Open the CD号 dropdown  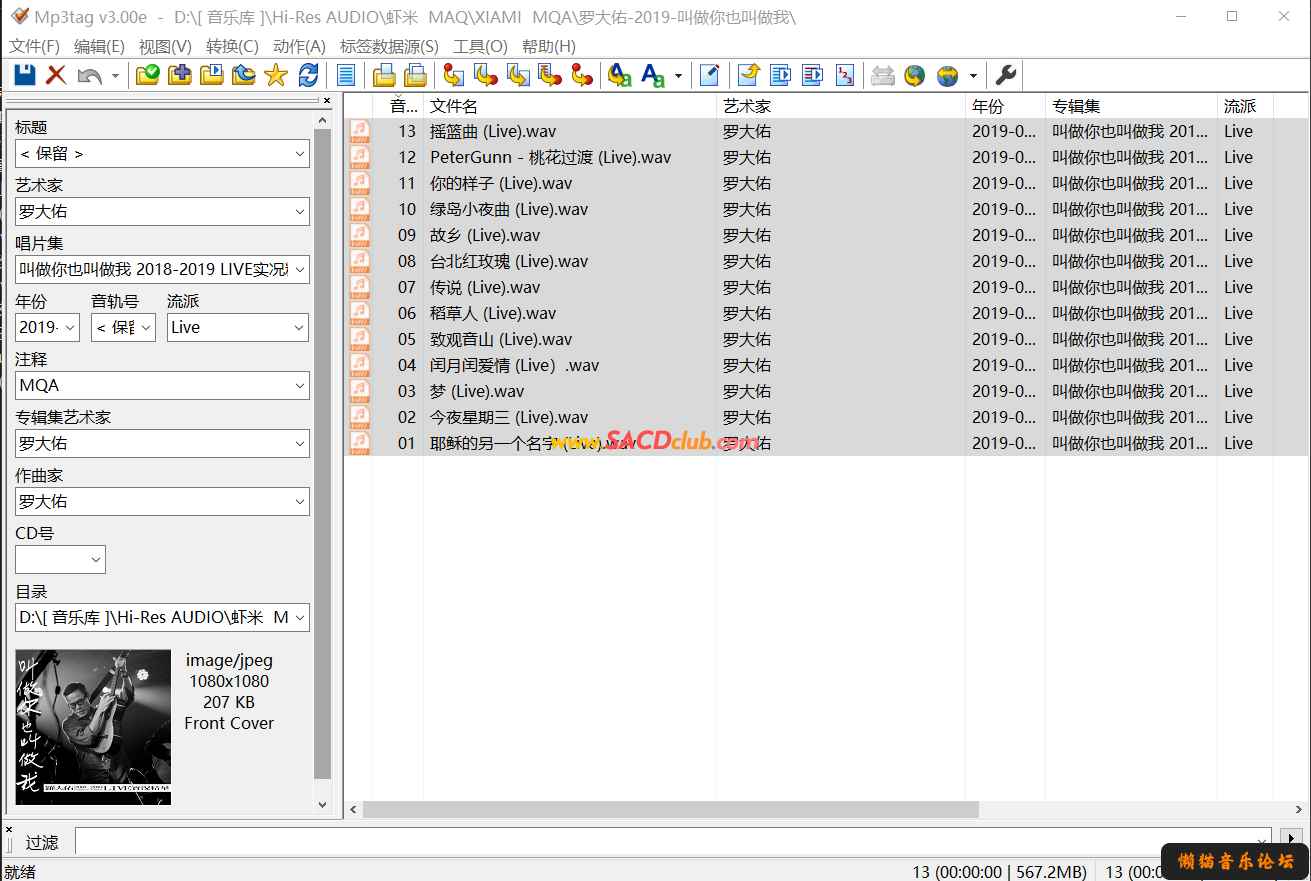click(96, 560)
